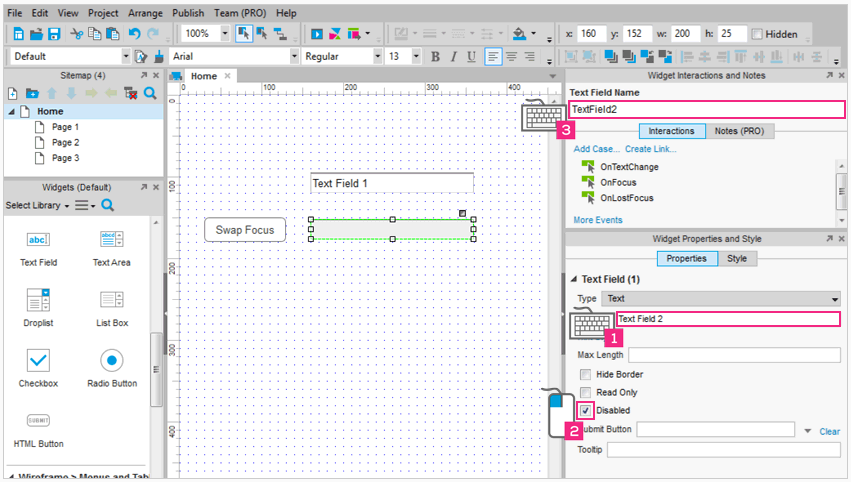Click the More Events link

[597, 220]
